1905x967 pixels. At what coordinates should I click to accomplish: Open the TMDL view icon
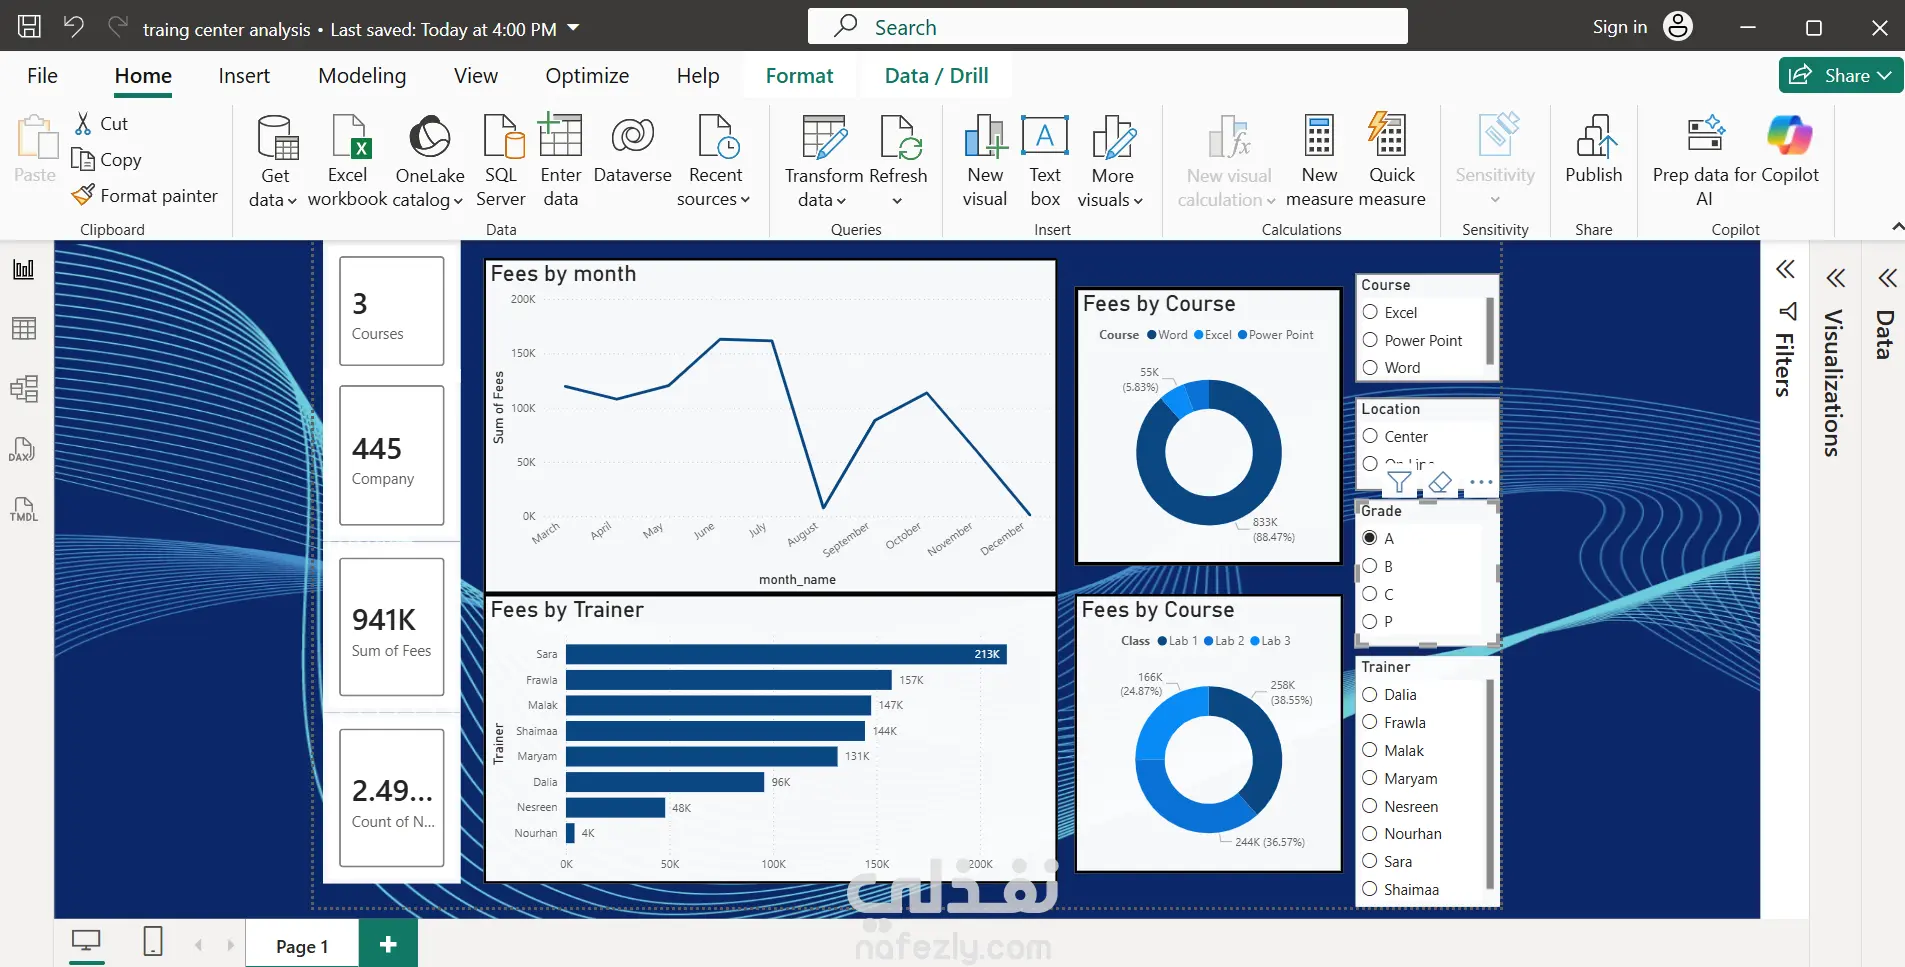(x=24, y=509)
